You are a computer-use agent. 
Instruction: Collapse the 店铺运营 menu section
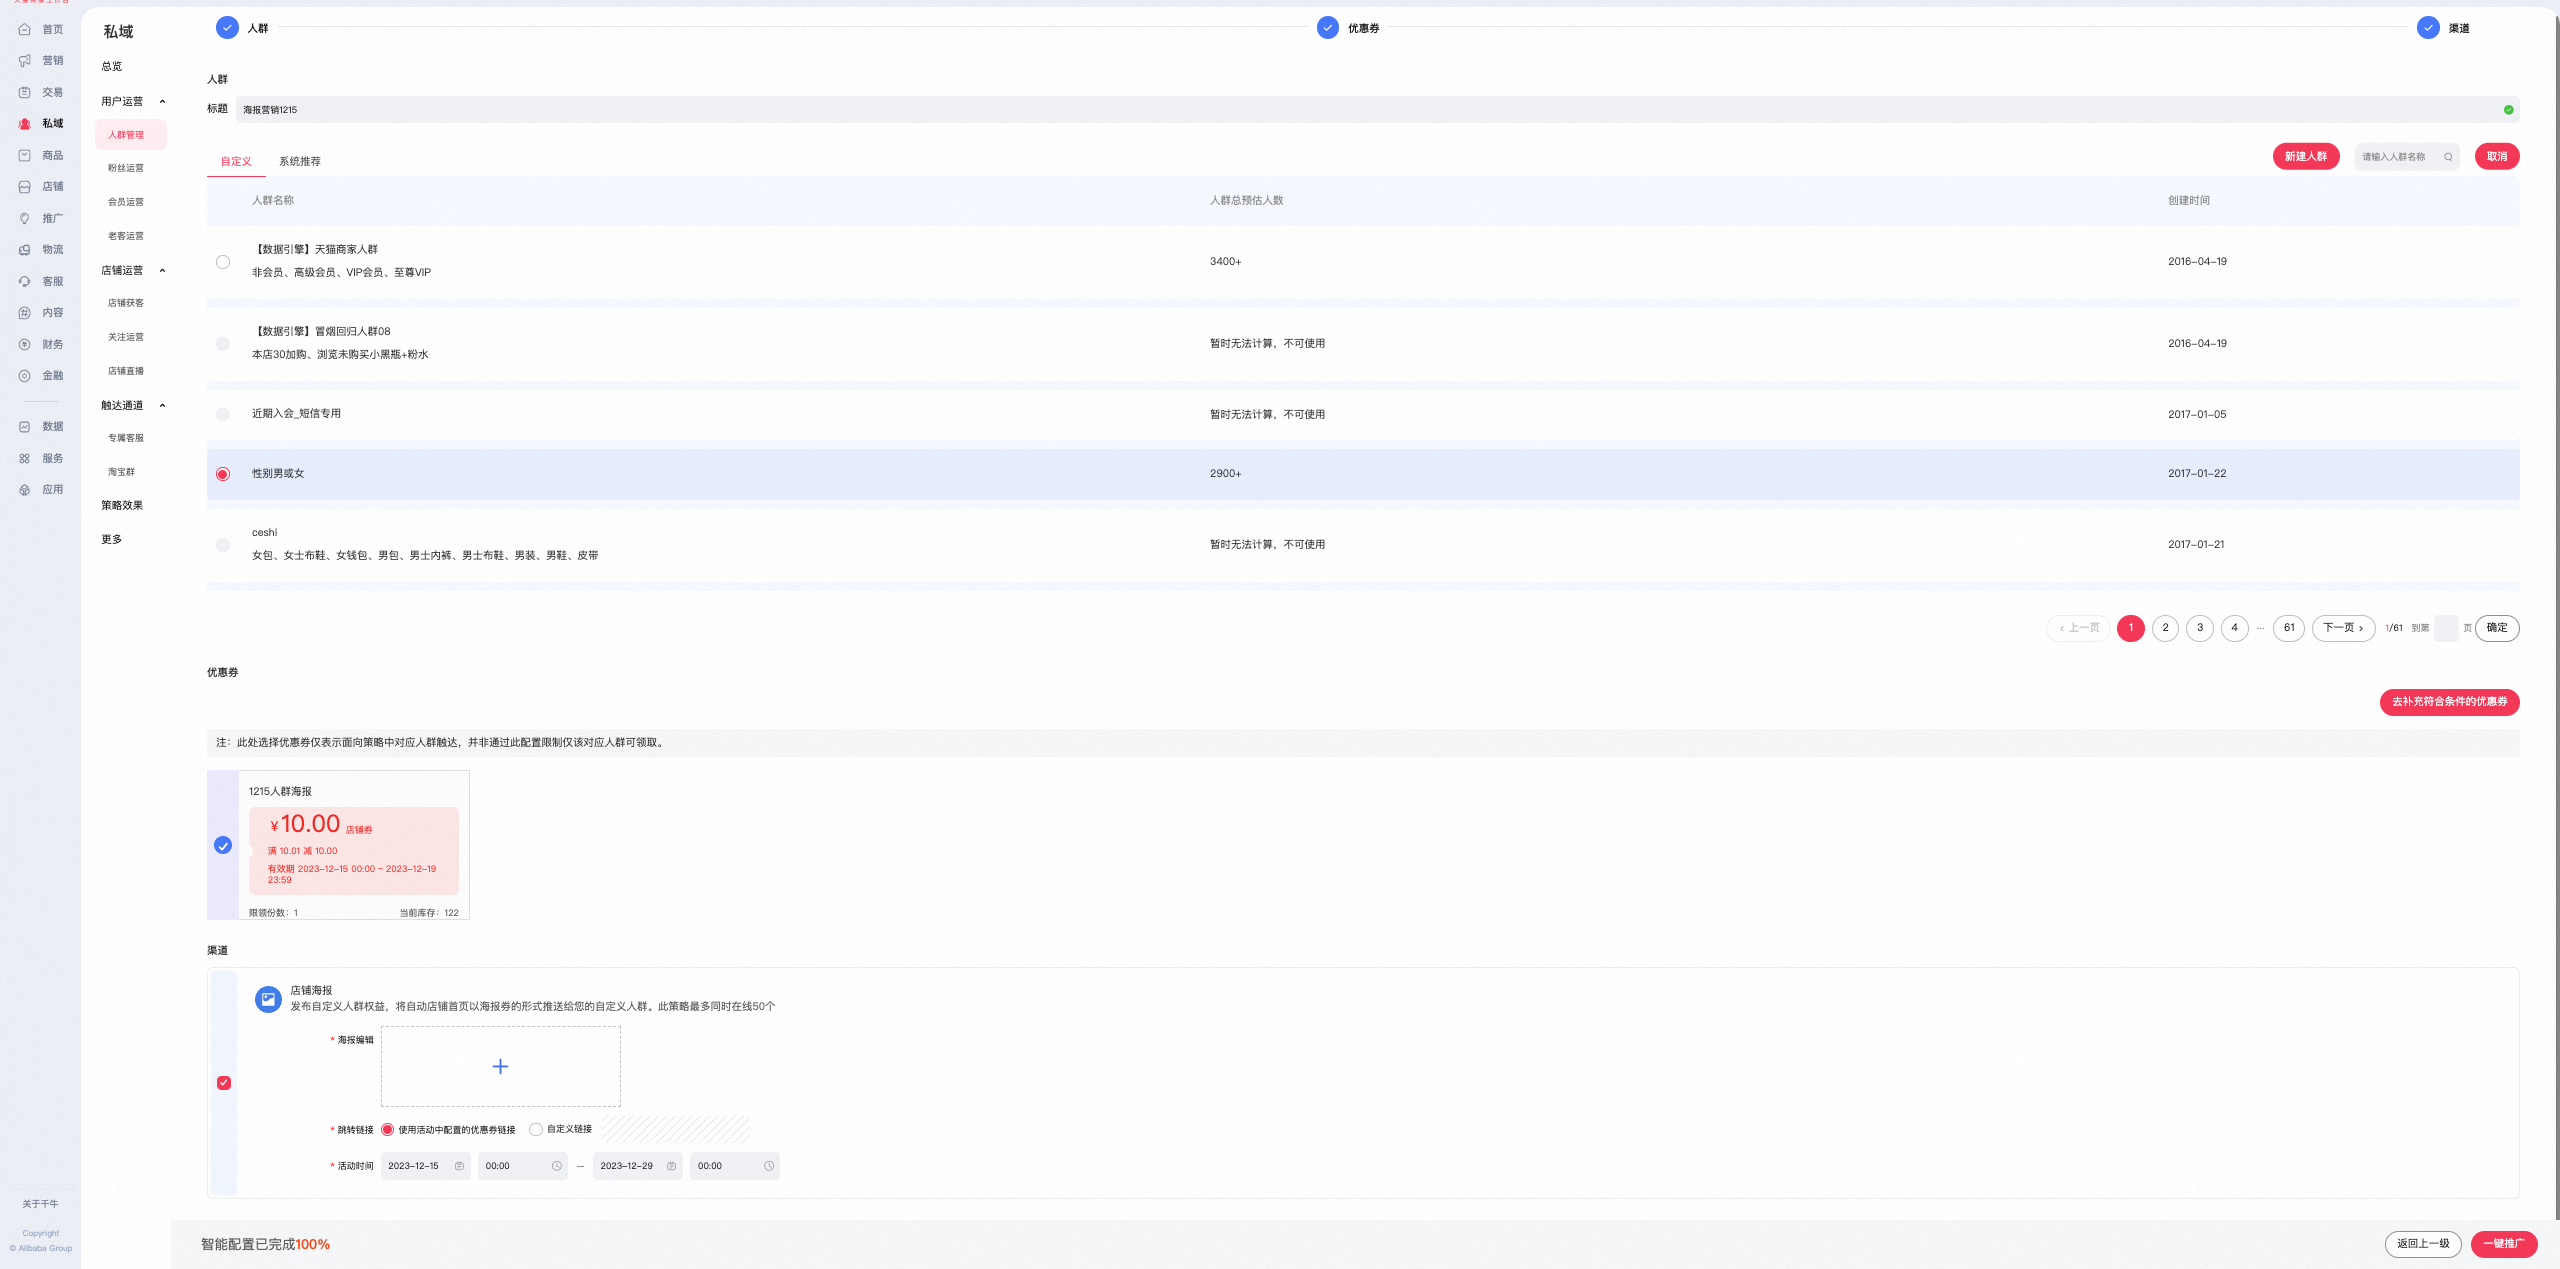(162, 270)
